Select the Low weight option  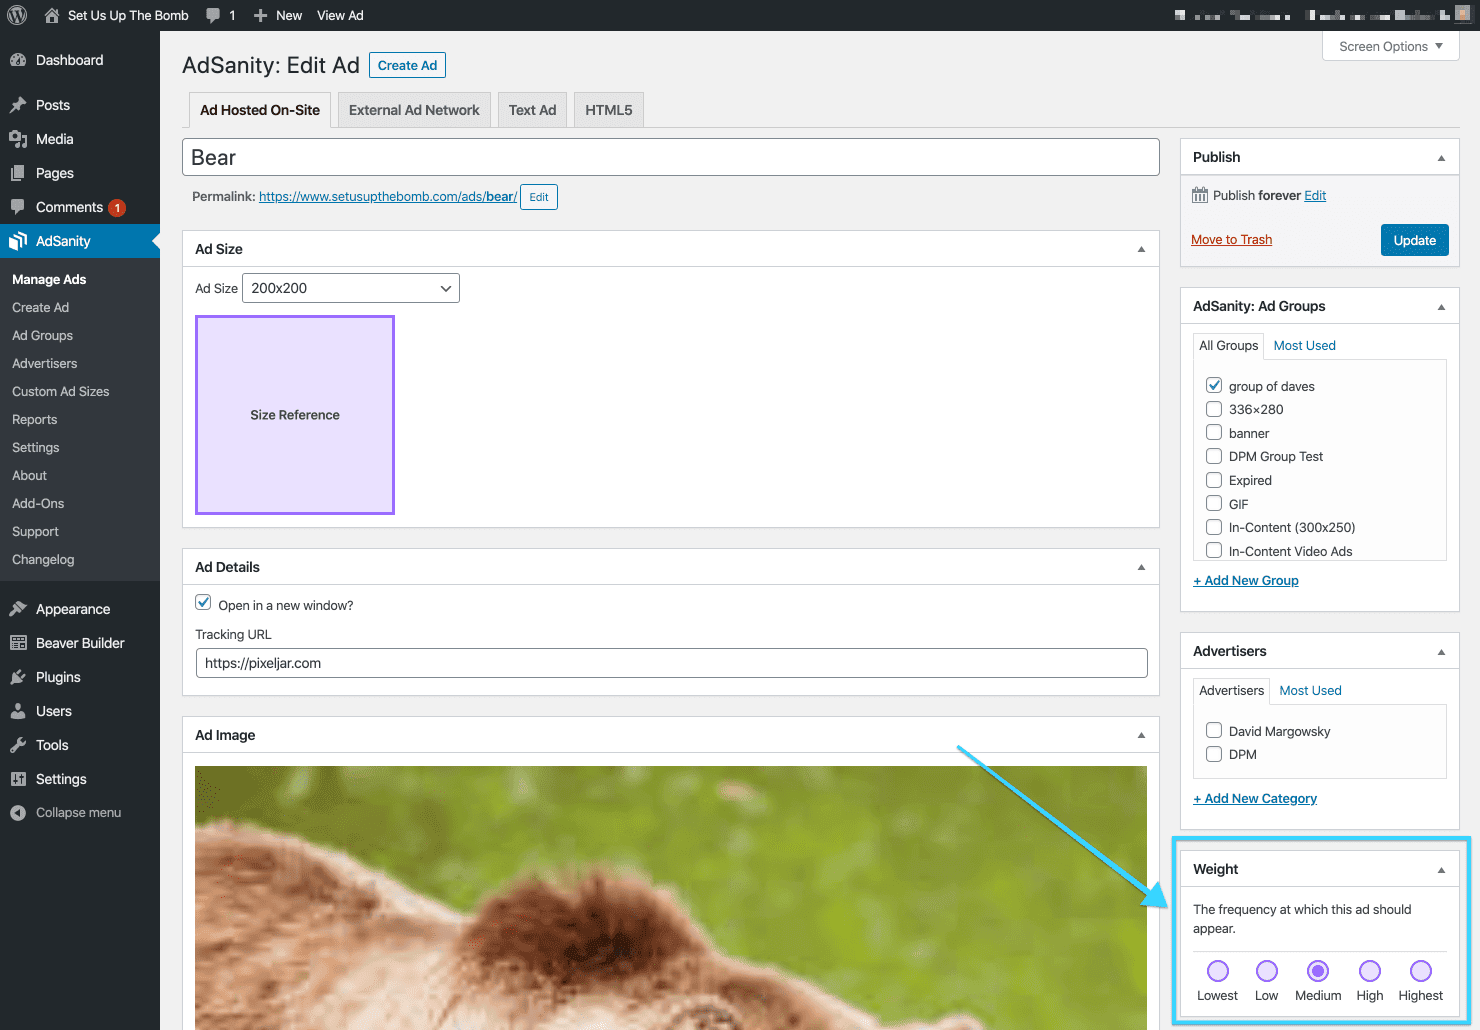pyautogui.click(x=1266, y=970)
